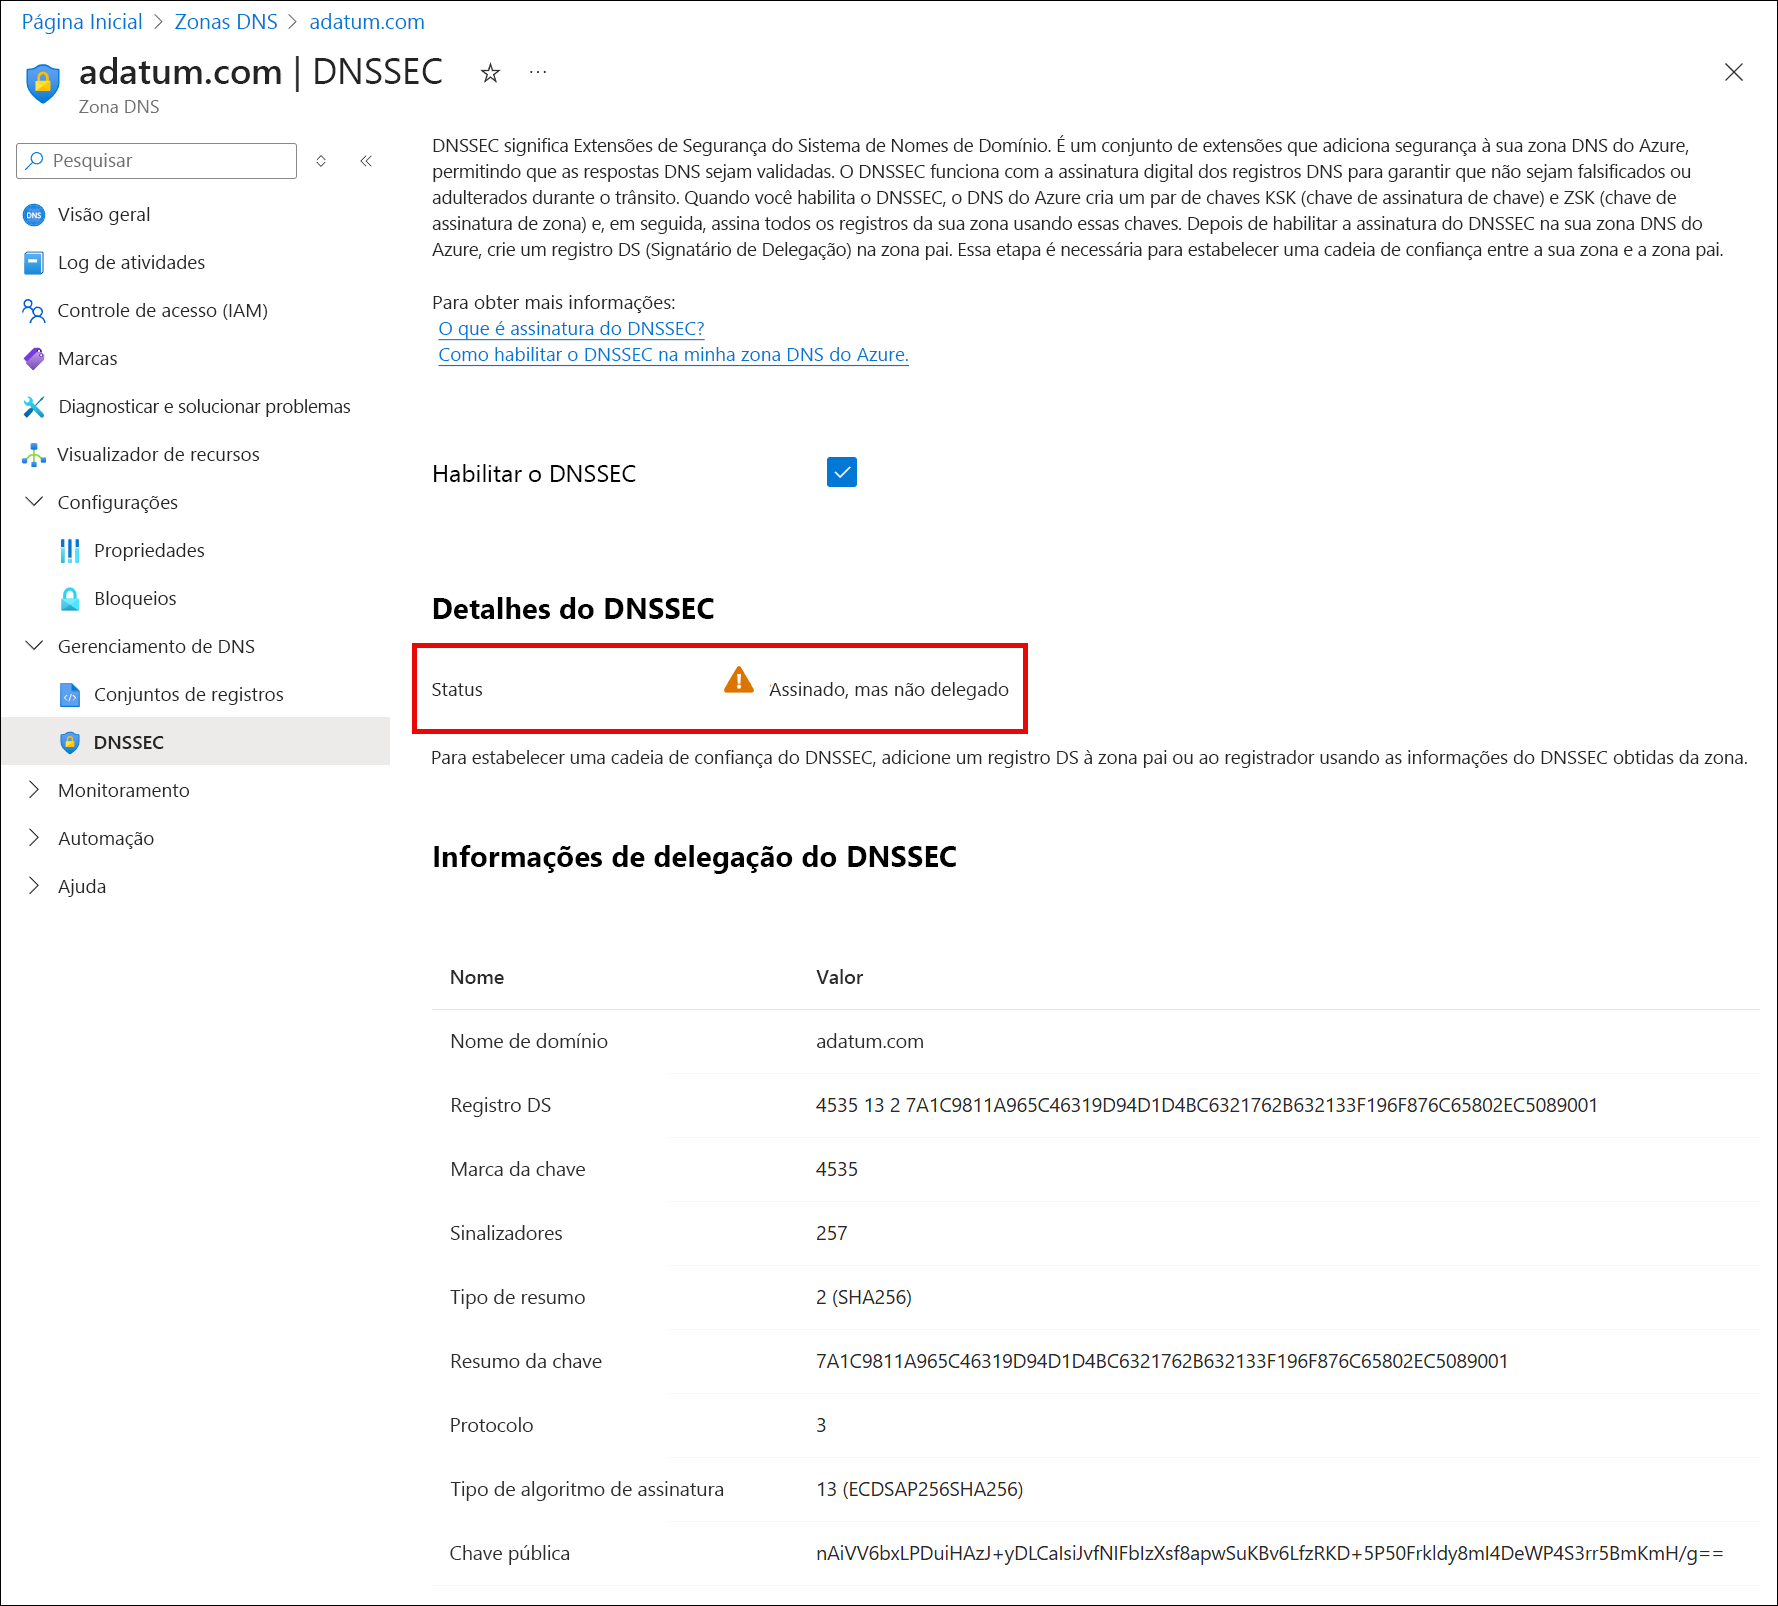Select the Protocolo value 3
1778x1606 pixels.
821,1426
